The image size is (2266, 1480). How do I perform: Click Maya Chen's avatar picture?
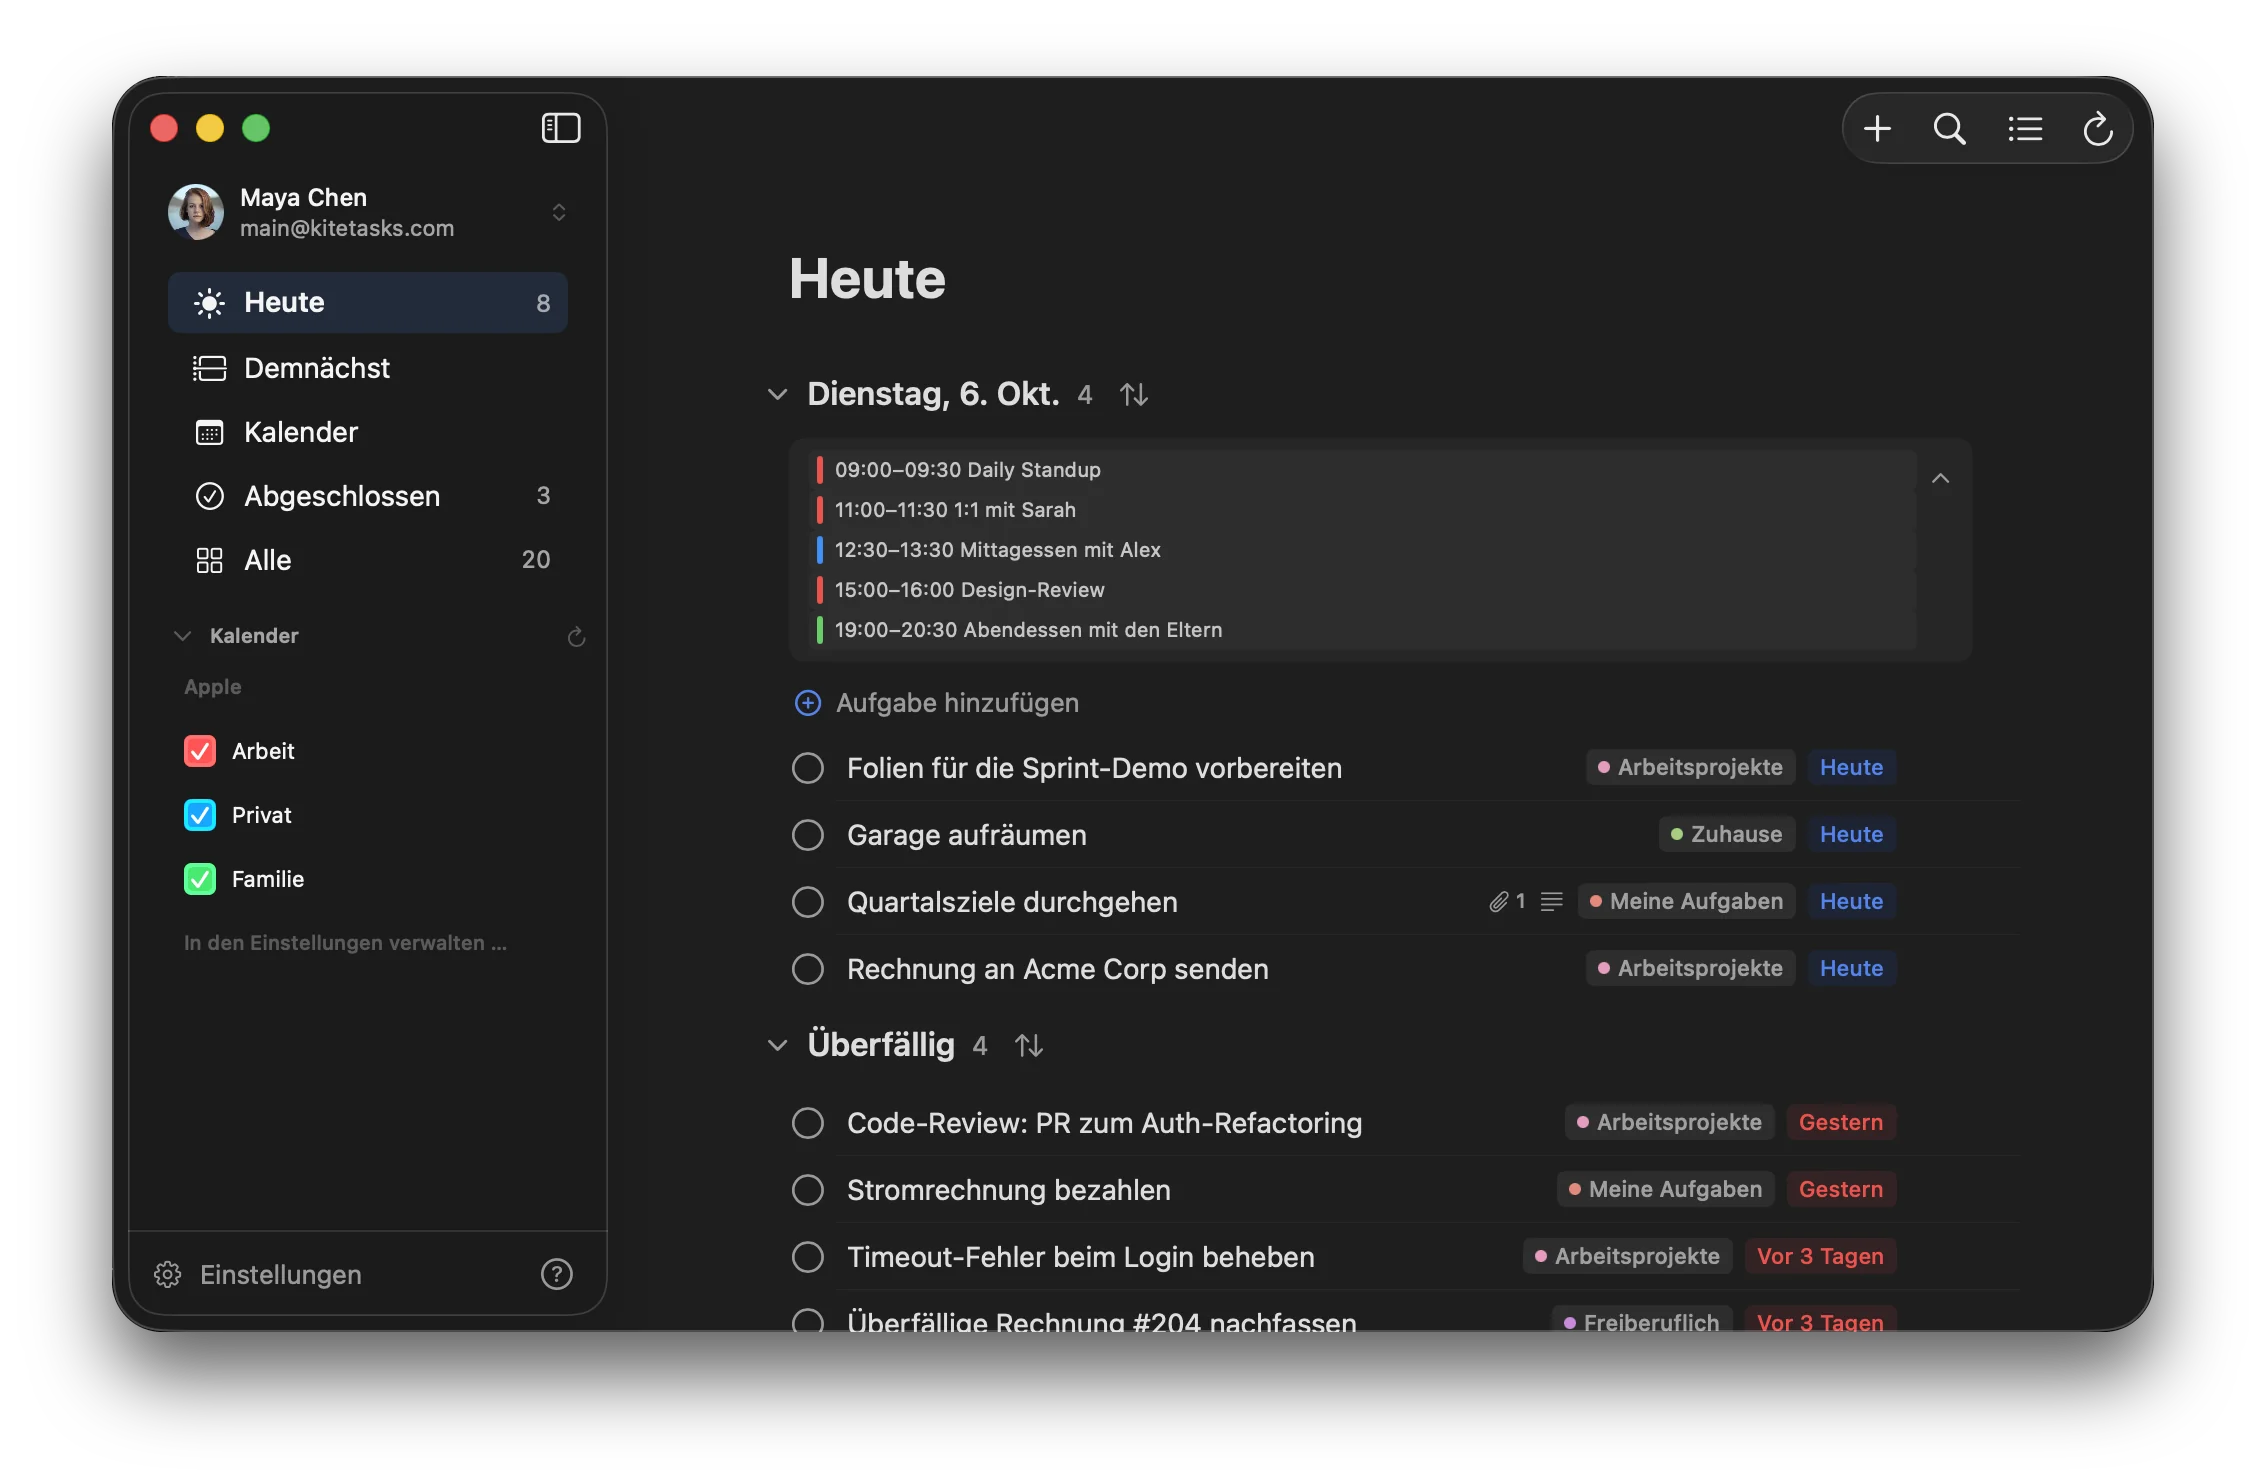195,211
